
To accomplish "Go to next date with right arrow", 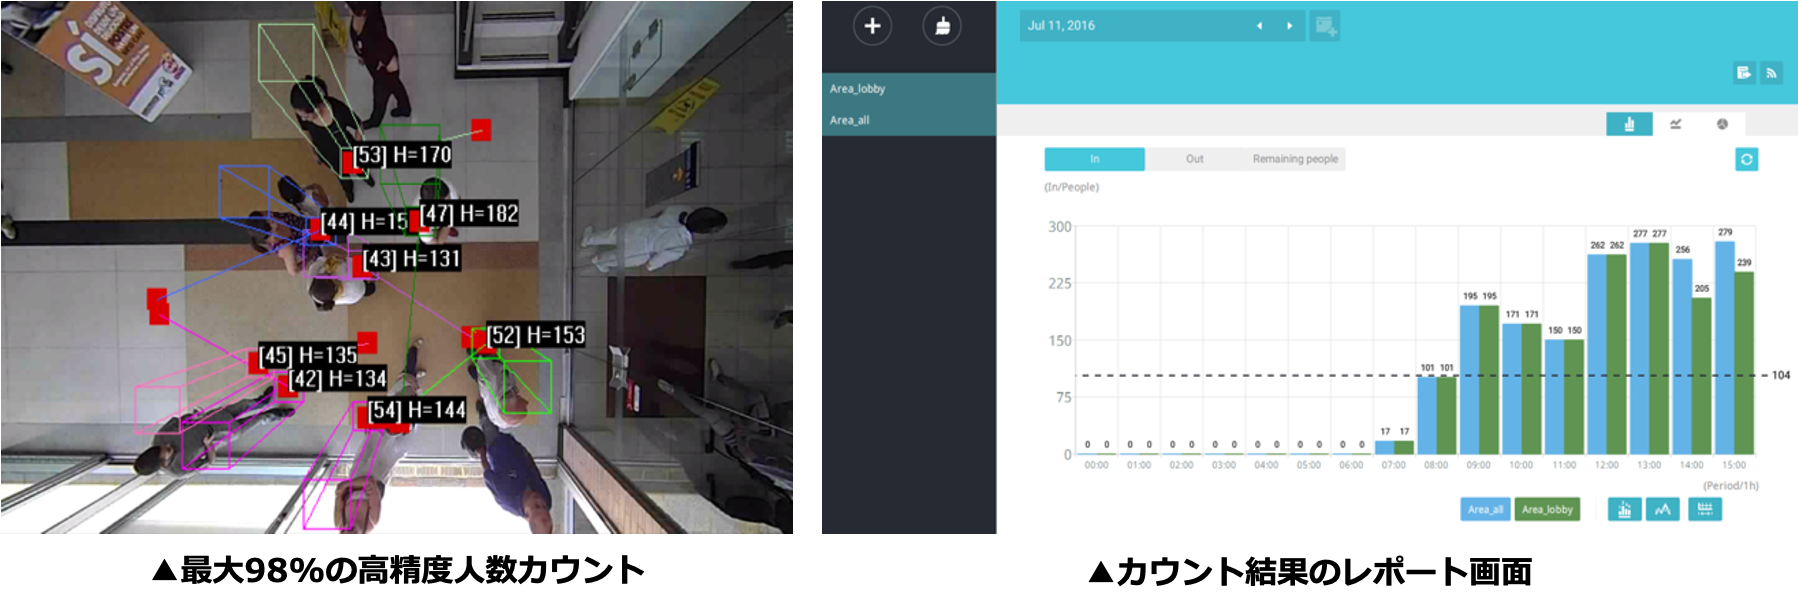I will [x=1289, y=26].
